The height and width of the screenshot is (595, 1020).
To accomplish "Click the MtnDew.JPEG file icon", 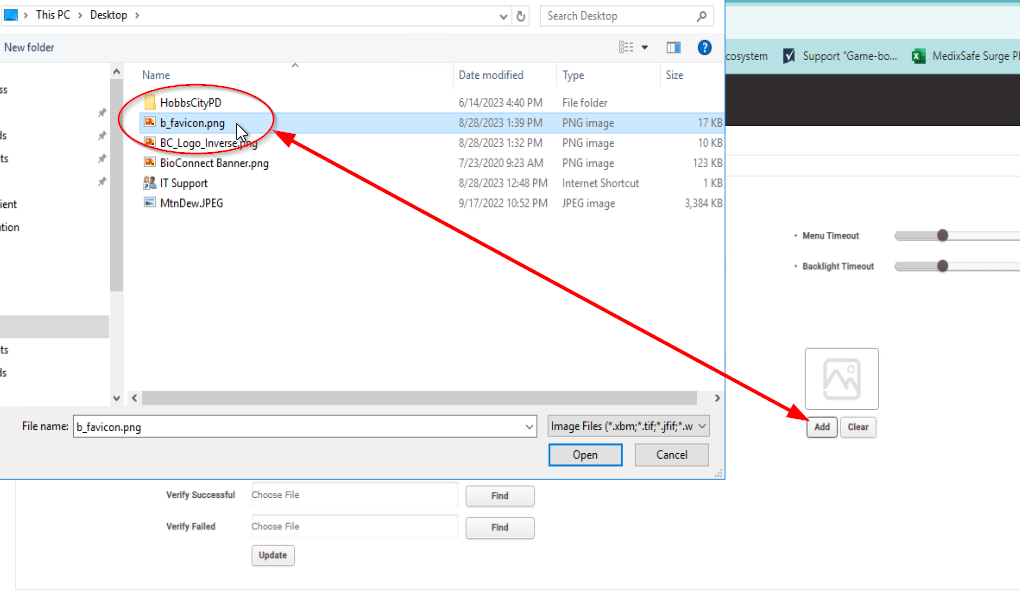I will [150, 203].
